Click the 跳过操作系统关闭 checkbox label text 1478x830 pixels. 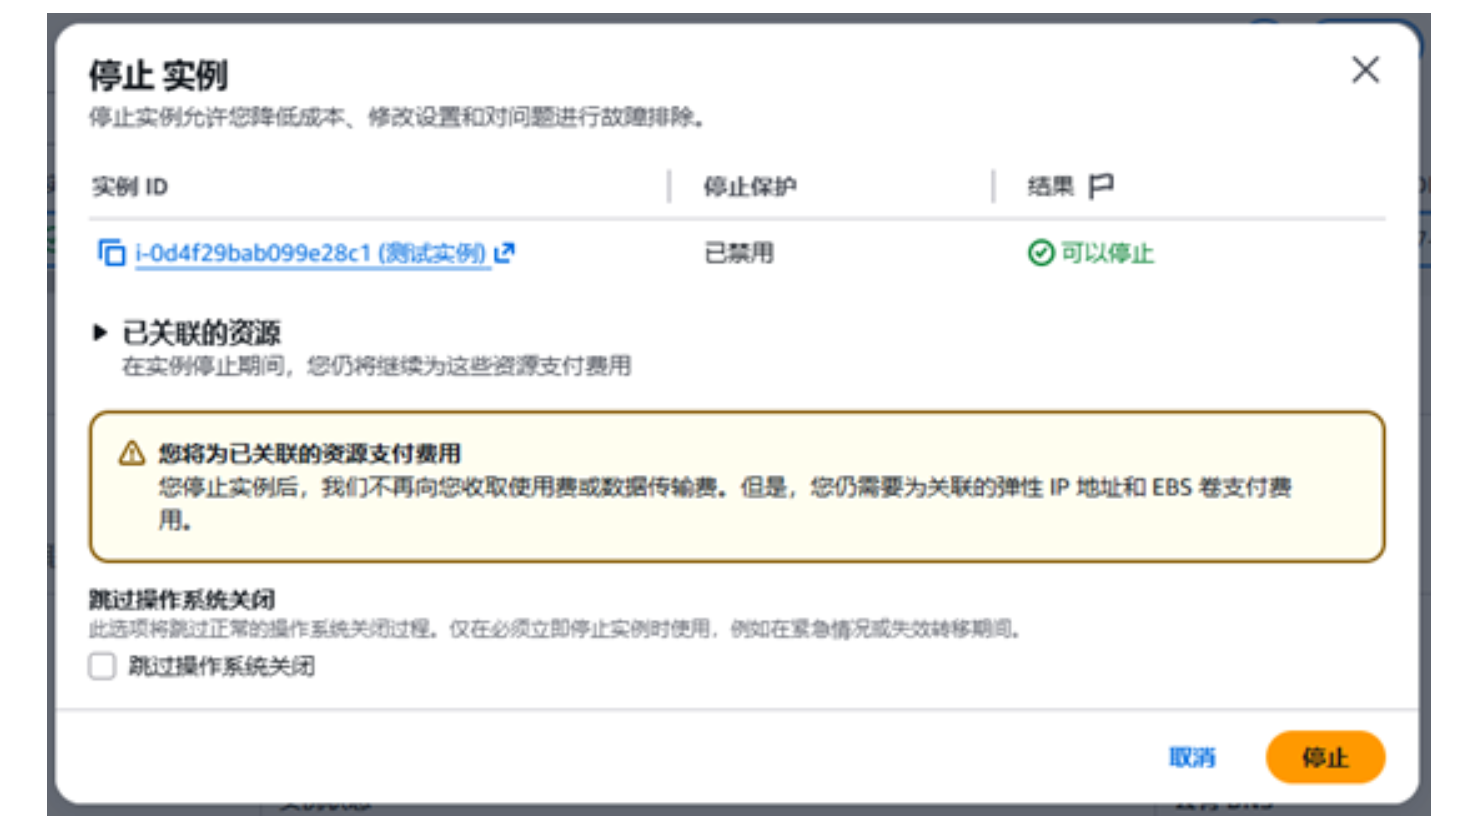tap(221, 666)
